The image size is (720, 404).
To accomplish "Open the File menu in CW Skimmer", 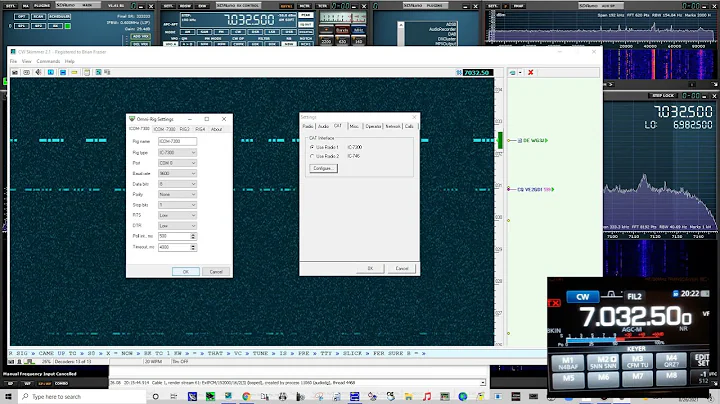I will (x=13, y=61).
